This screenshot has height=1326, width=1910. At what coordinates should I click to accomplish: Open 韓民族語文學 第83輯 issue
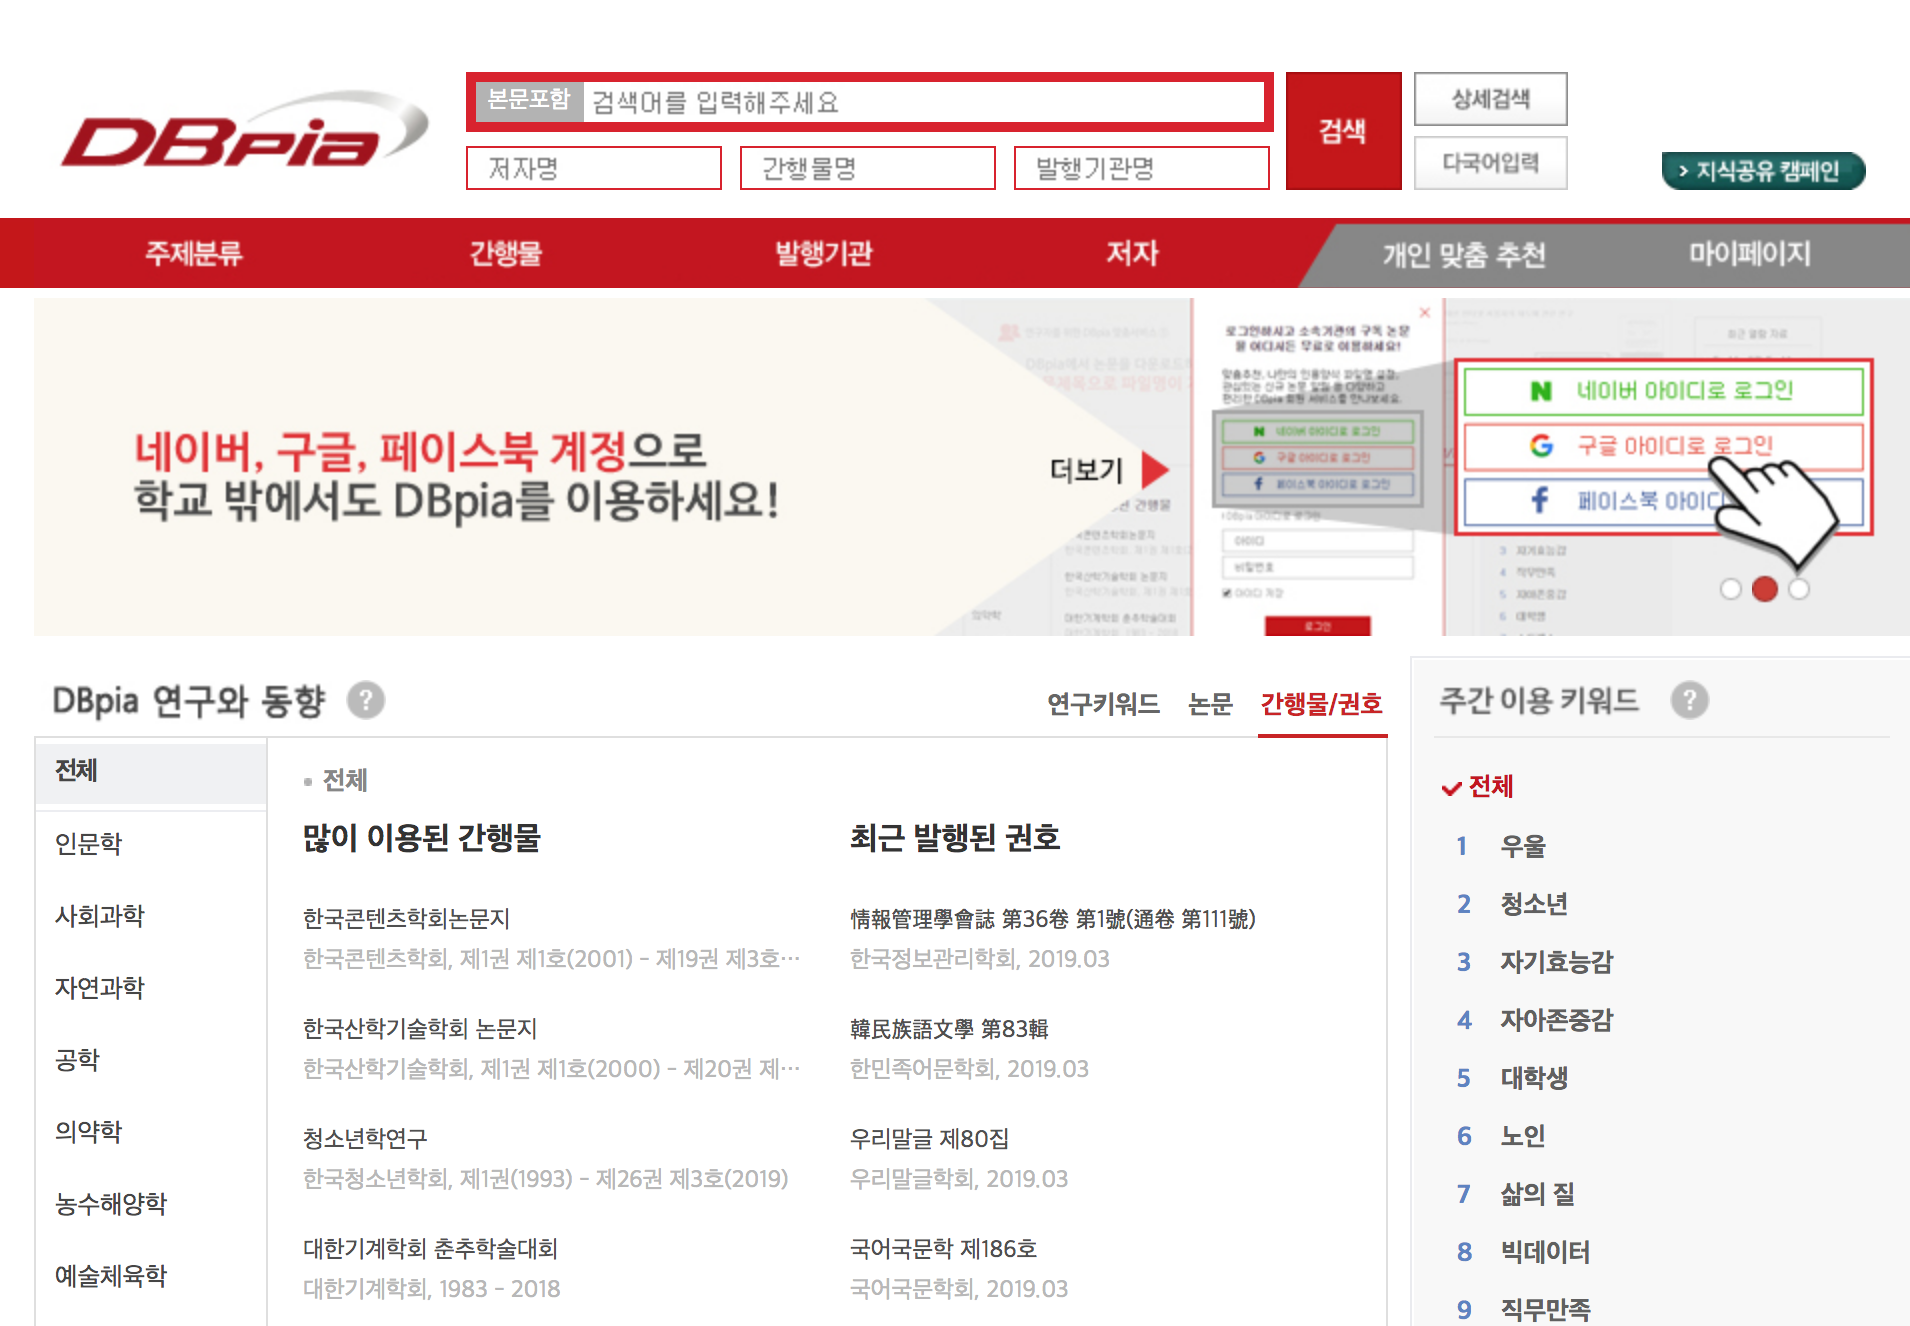coord(949,1029)
